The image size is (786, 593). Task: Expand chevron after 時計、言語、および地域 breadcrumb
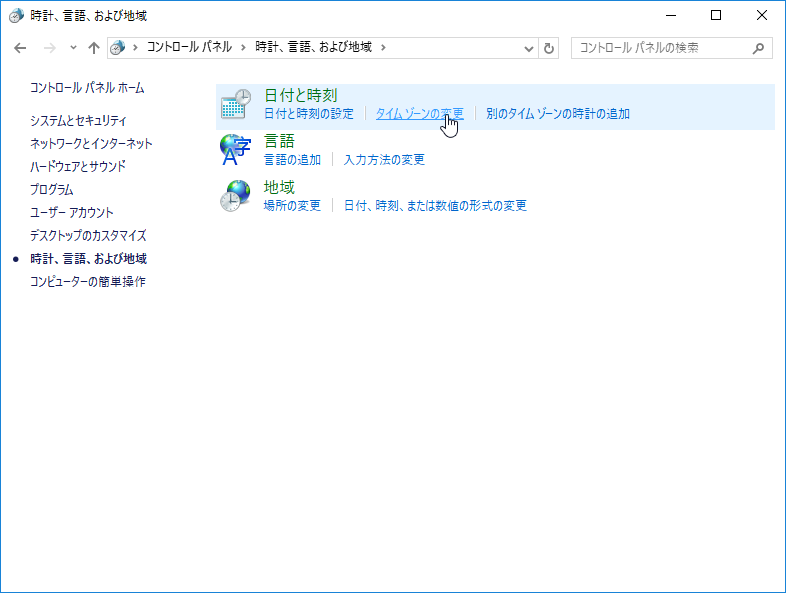coord(383,48)
